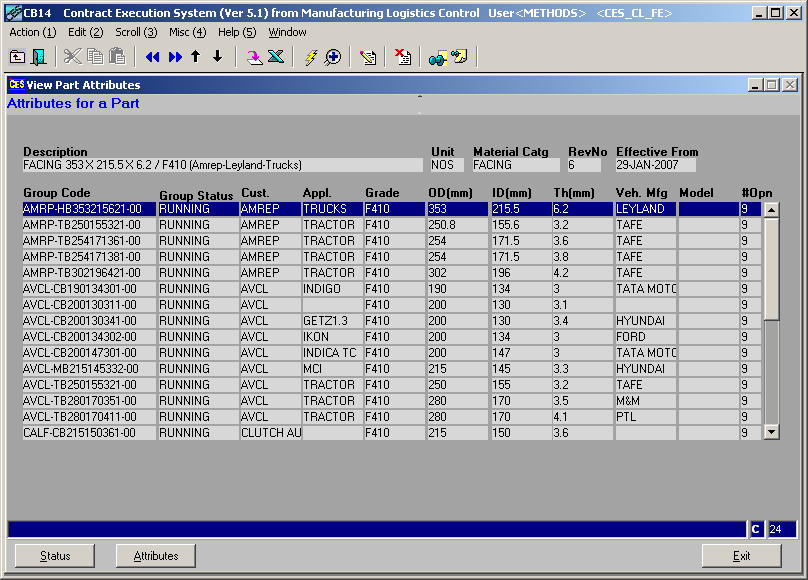The image size is (808, 580).
Task: Open the Action menu
Action: 32,32
